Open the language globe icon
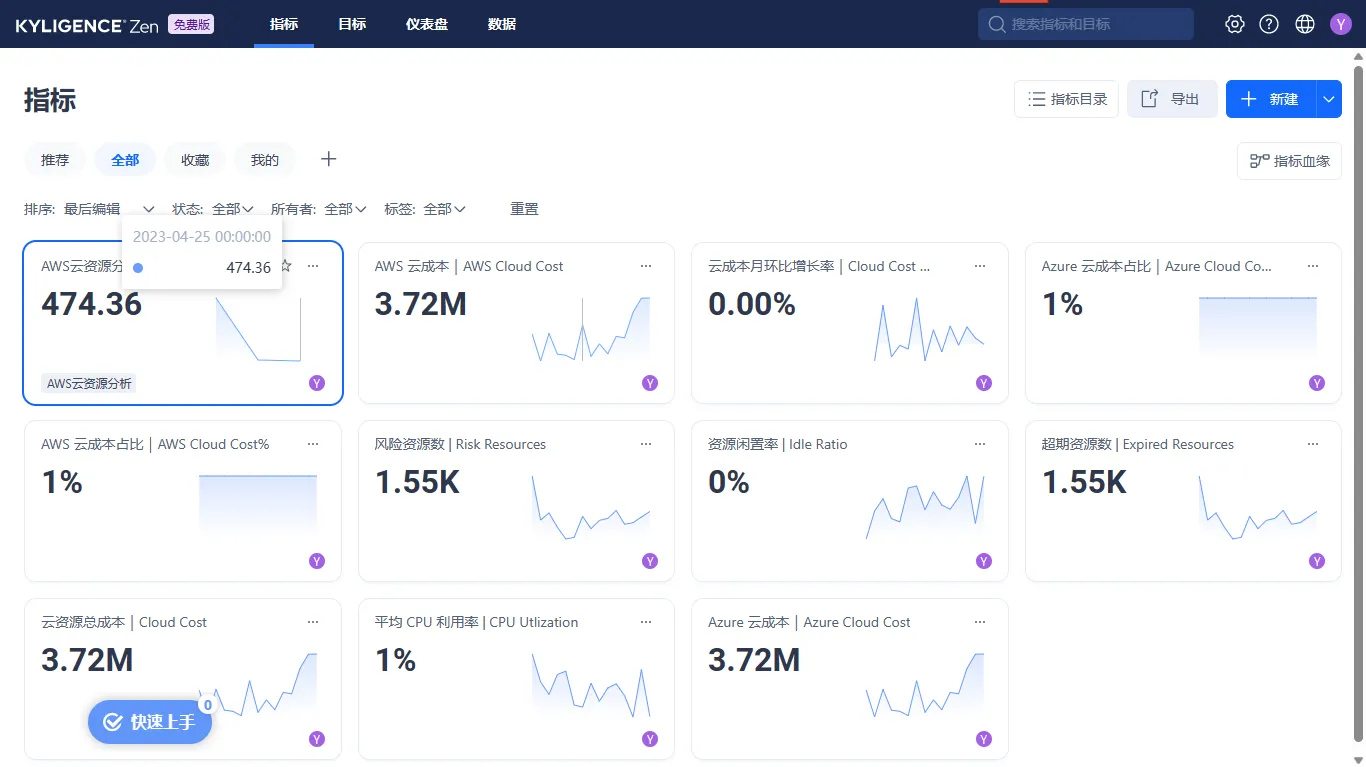The image size is (1366, 767). pyautogui.click(x=1305, y=24)
